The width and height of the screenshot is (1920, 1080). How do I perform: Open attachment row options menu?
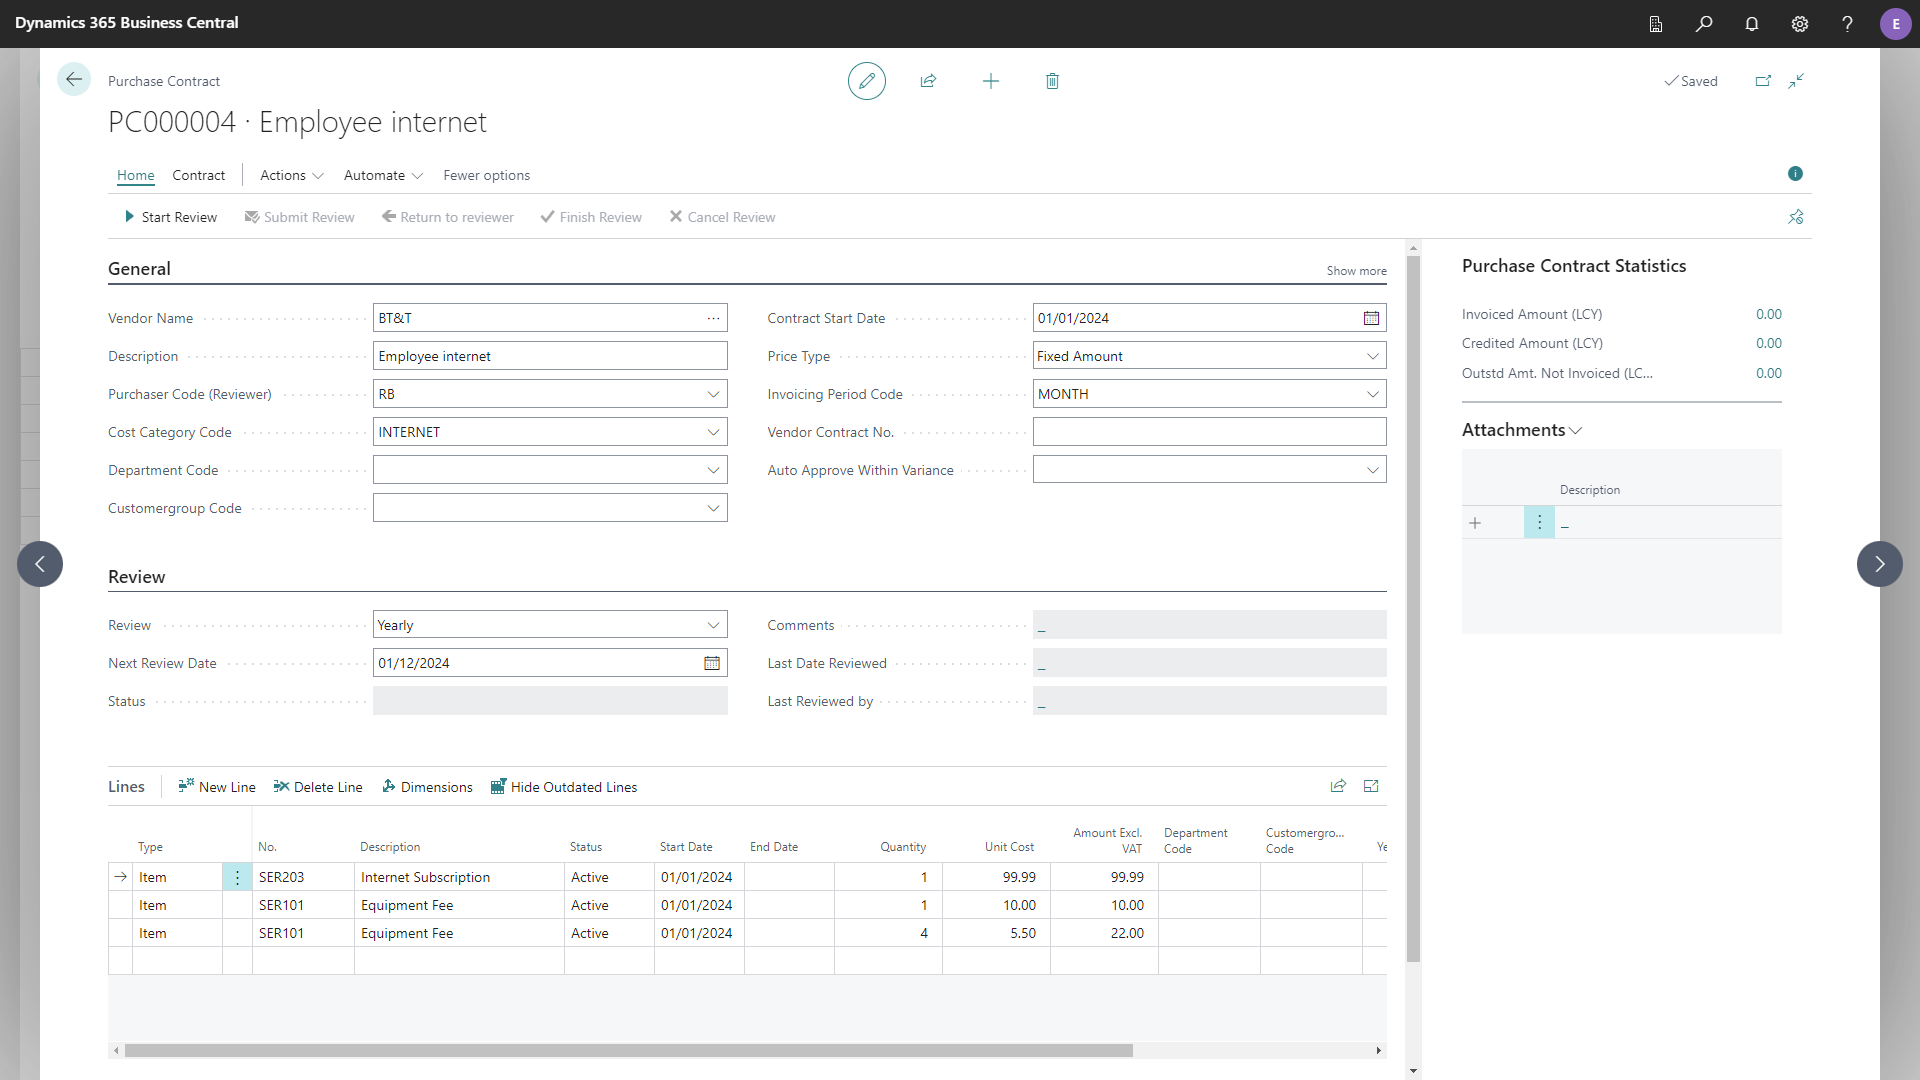[x=1539, y=522]
